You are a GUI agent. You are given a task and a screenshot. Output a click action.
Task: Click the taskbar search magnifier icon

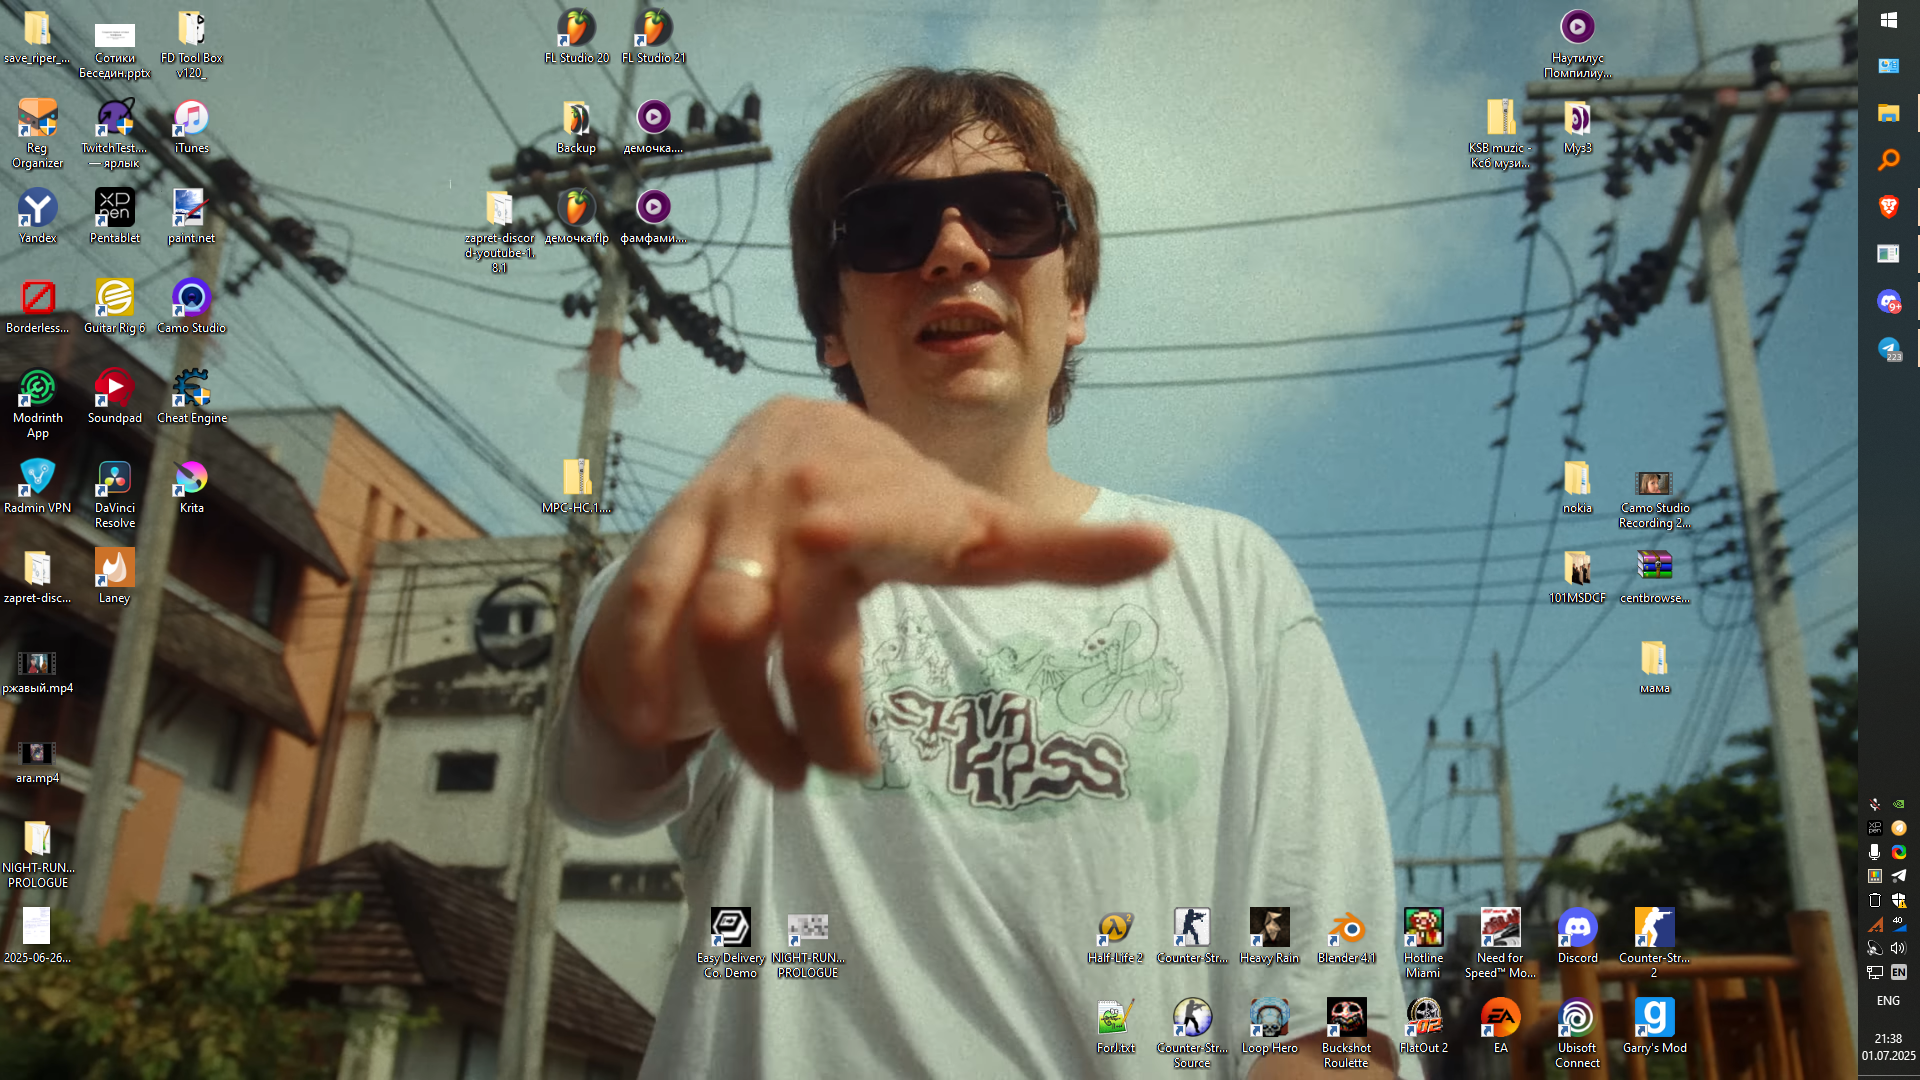1888,160
